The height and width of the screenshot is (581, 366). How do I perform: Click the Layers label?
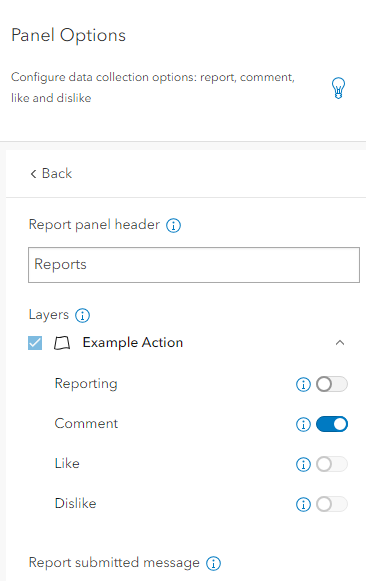[49, 315]
